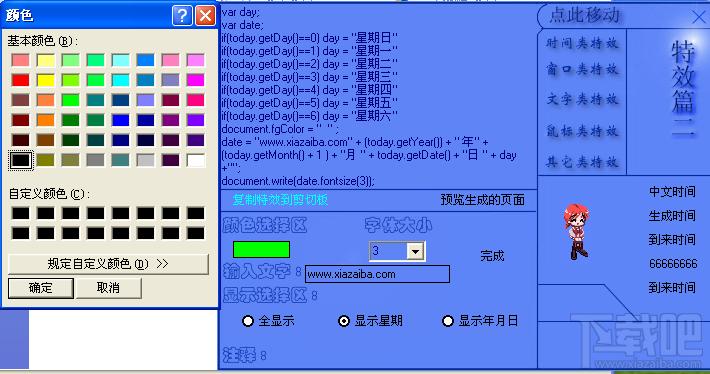Viewport: 710px width, 374px height.
Task: Open the 窗口类特效 category
Action: (x=582, y=69)
